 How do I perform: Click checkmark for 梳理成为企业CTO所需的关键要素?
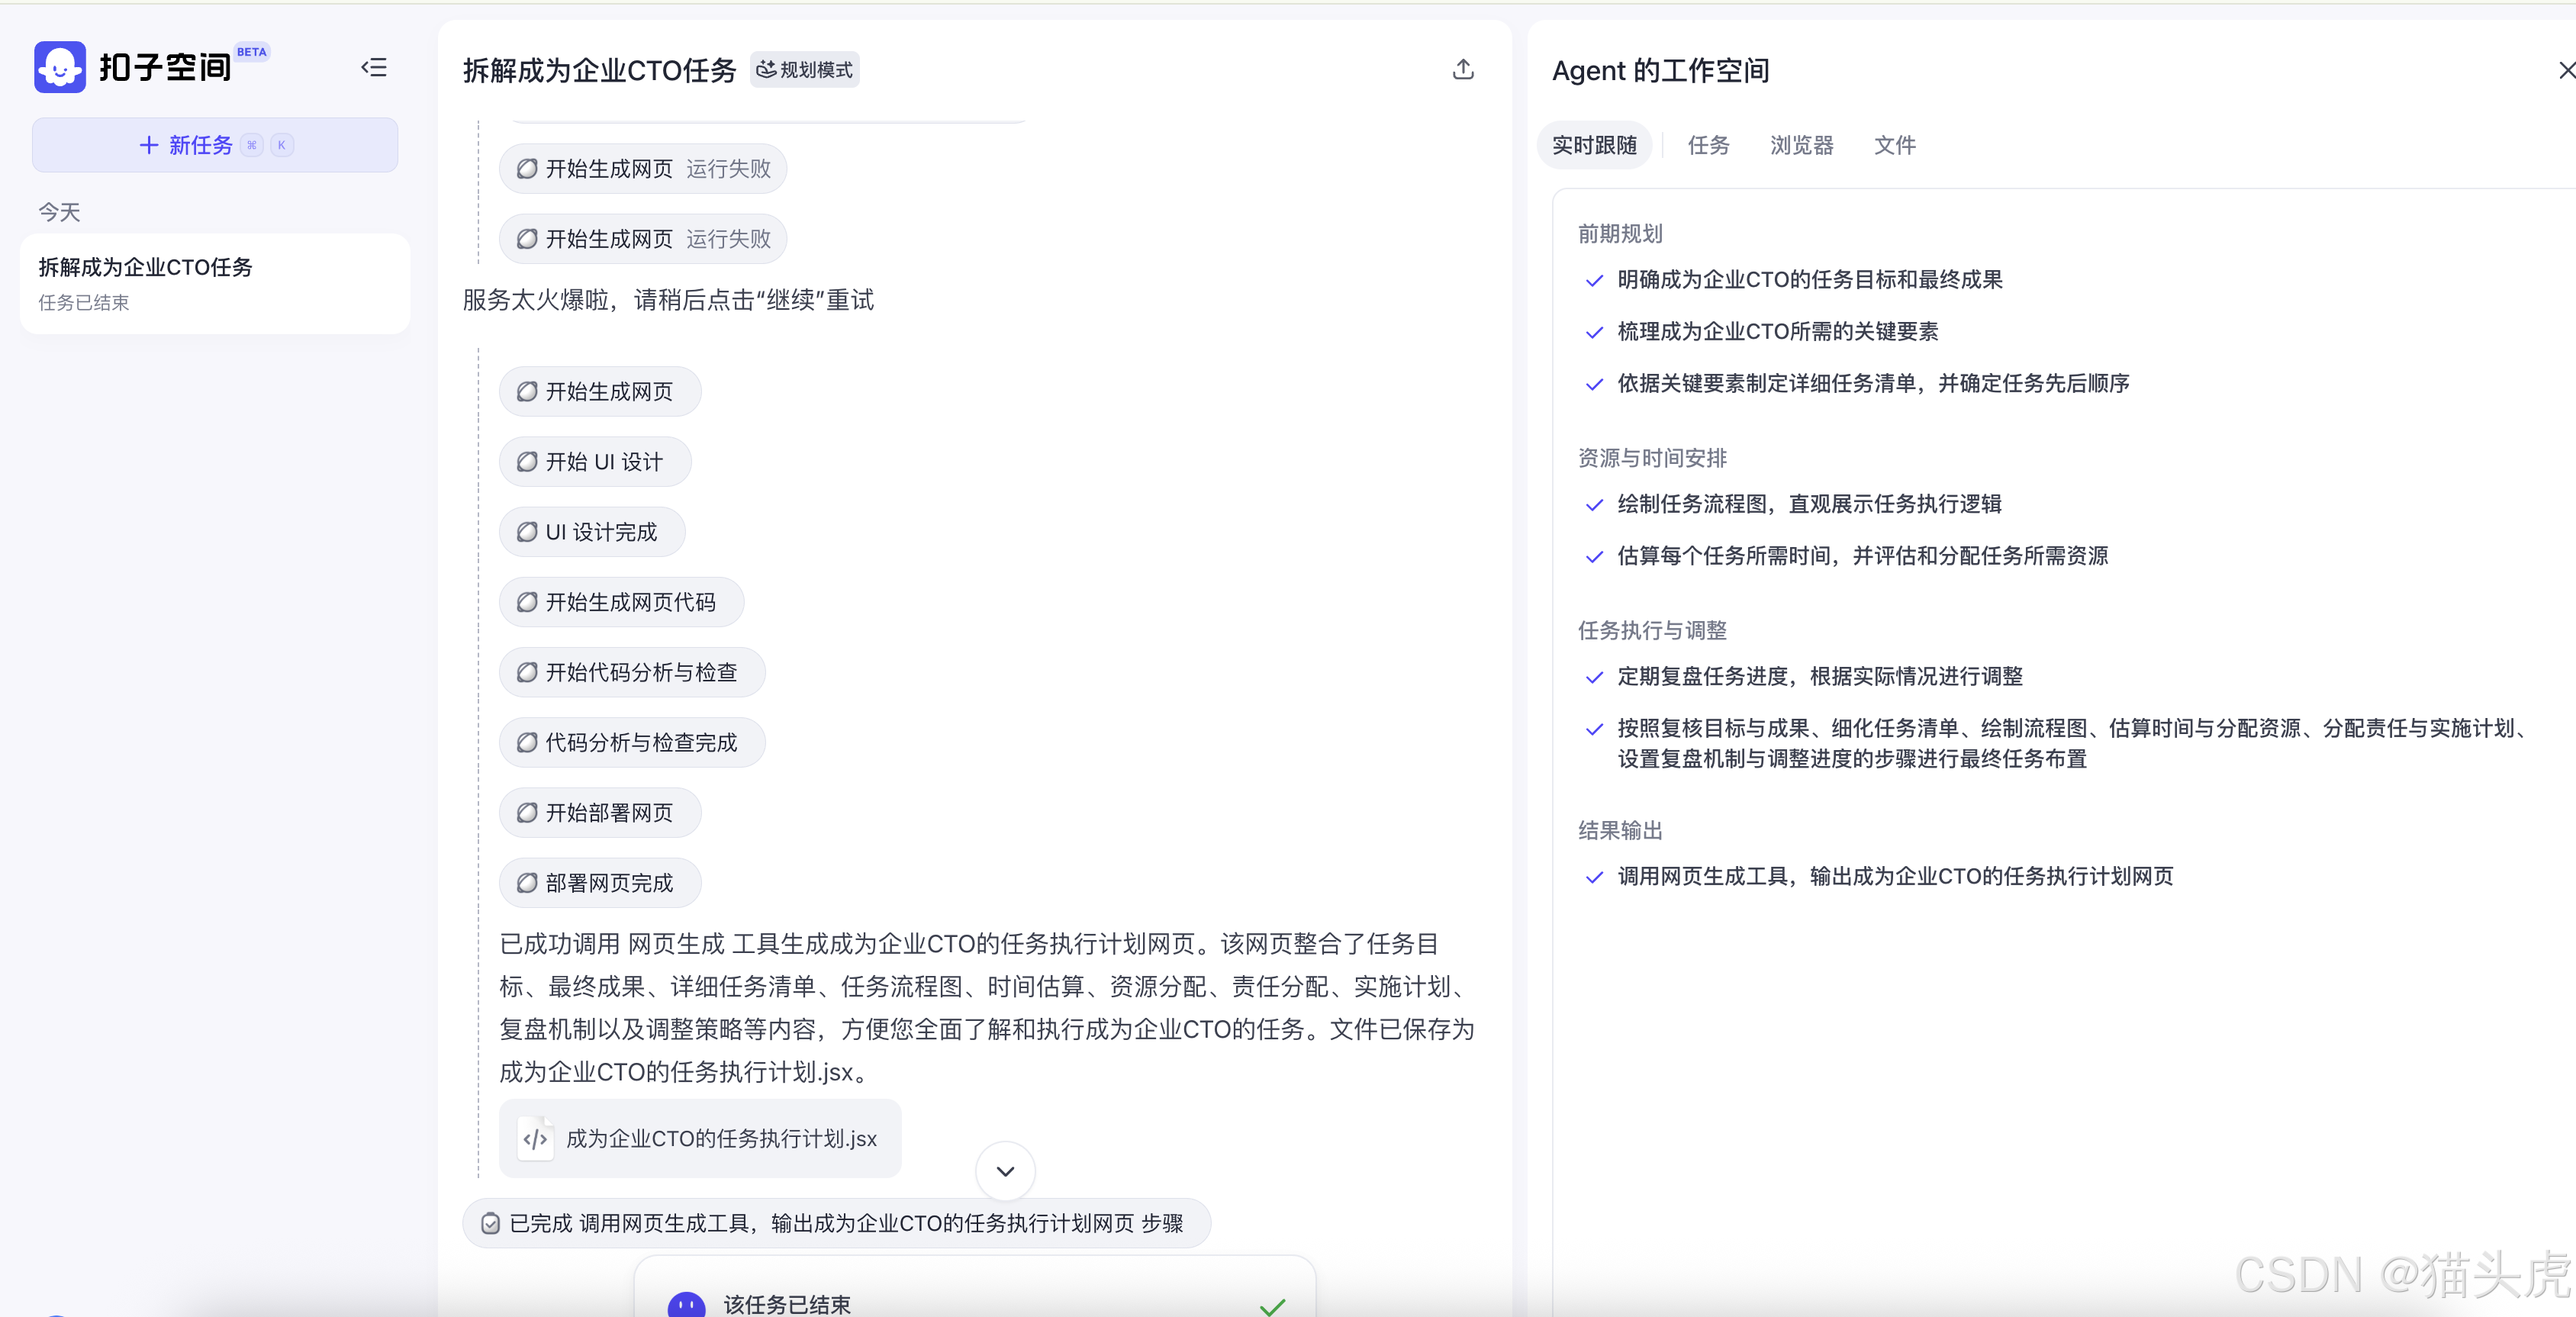click(x=1595, y=332)
